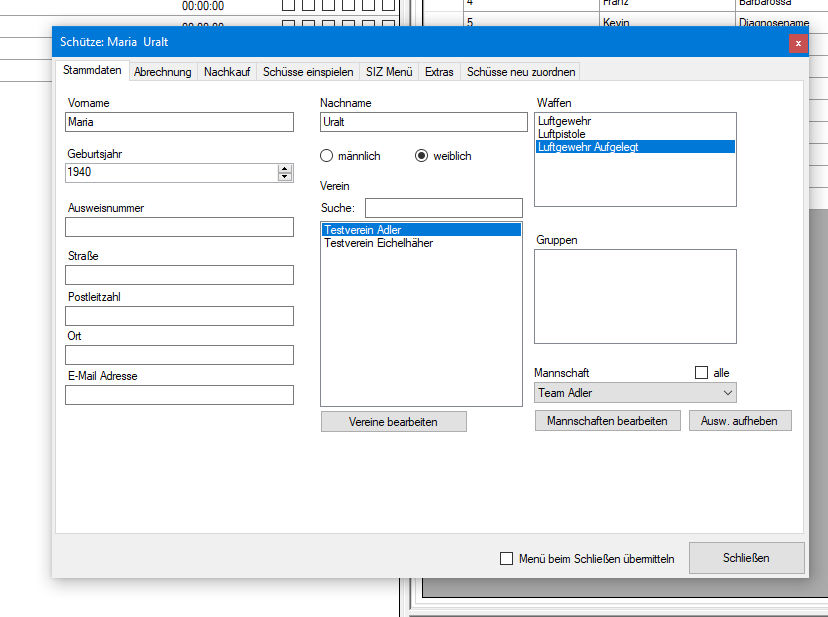Select the männlich radio button
The image size is (828, 617).
point(326,156)
